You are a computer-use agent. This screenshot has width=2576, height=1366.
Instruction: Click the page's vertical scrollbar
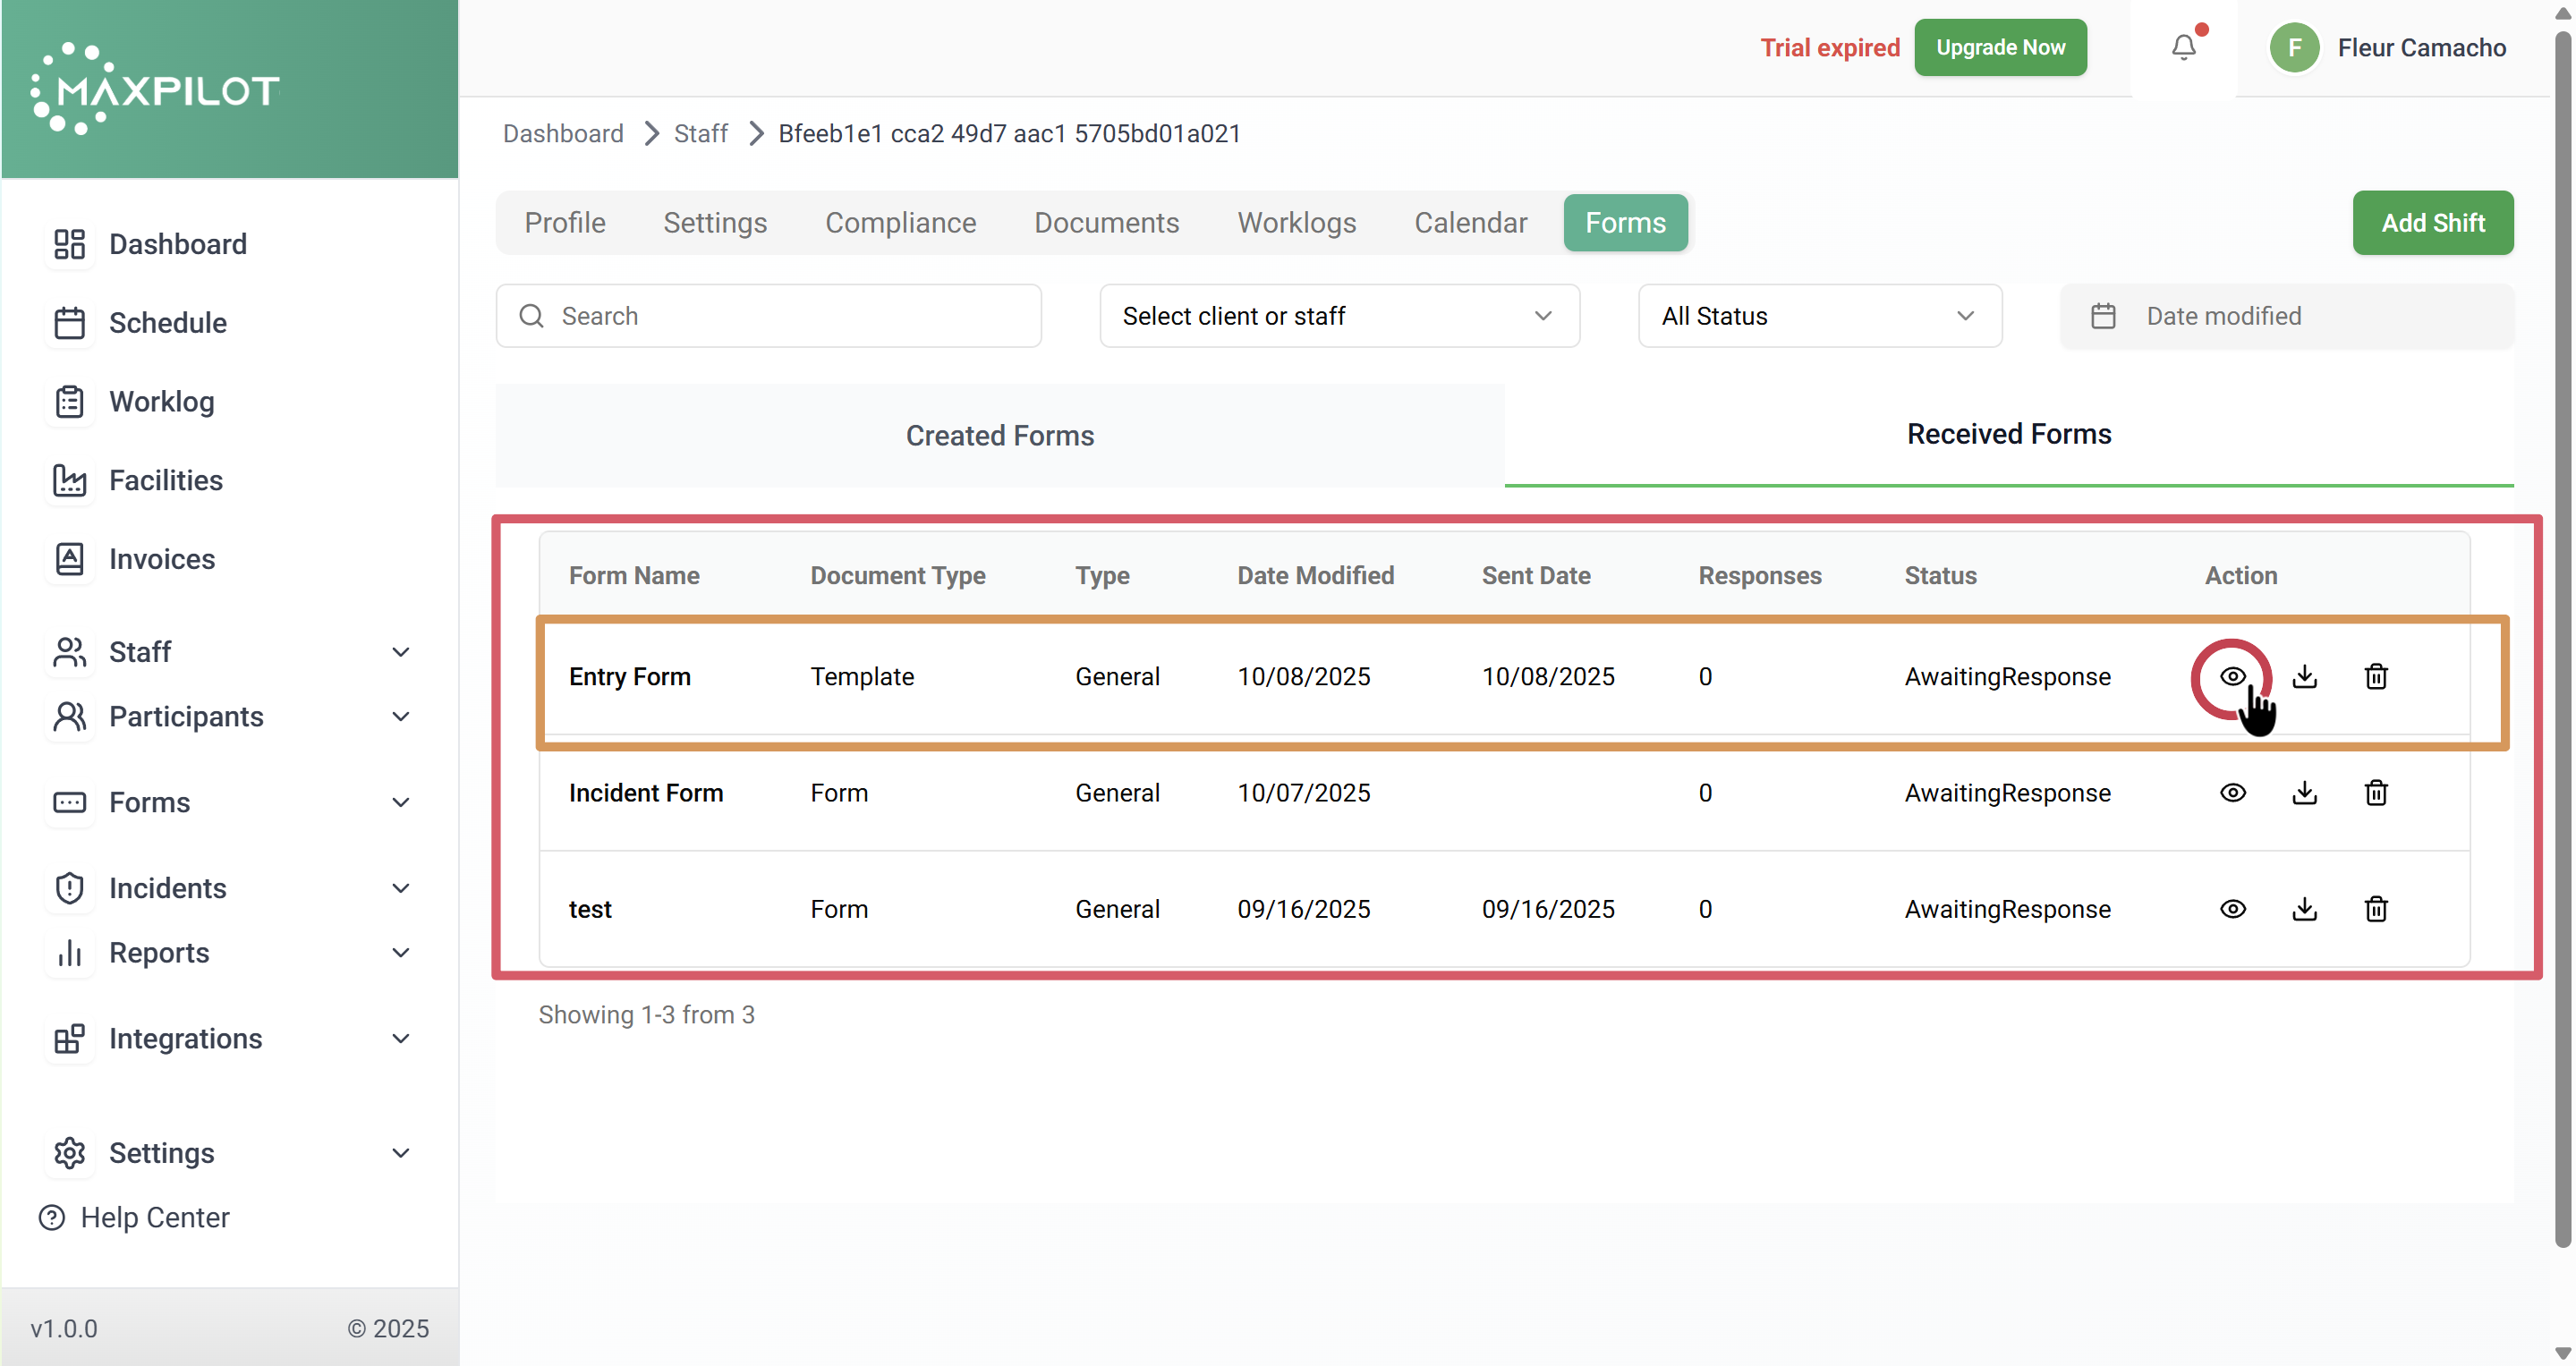coord(2562,640)
